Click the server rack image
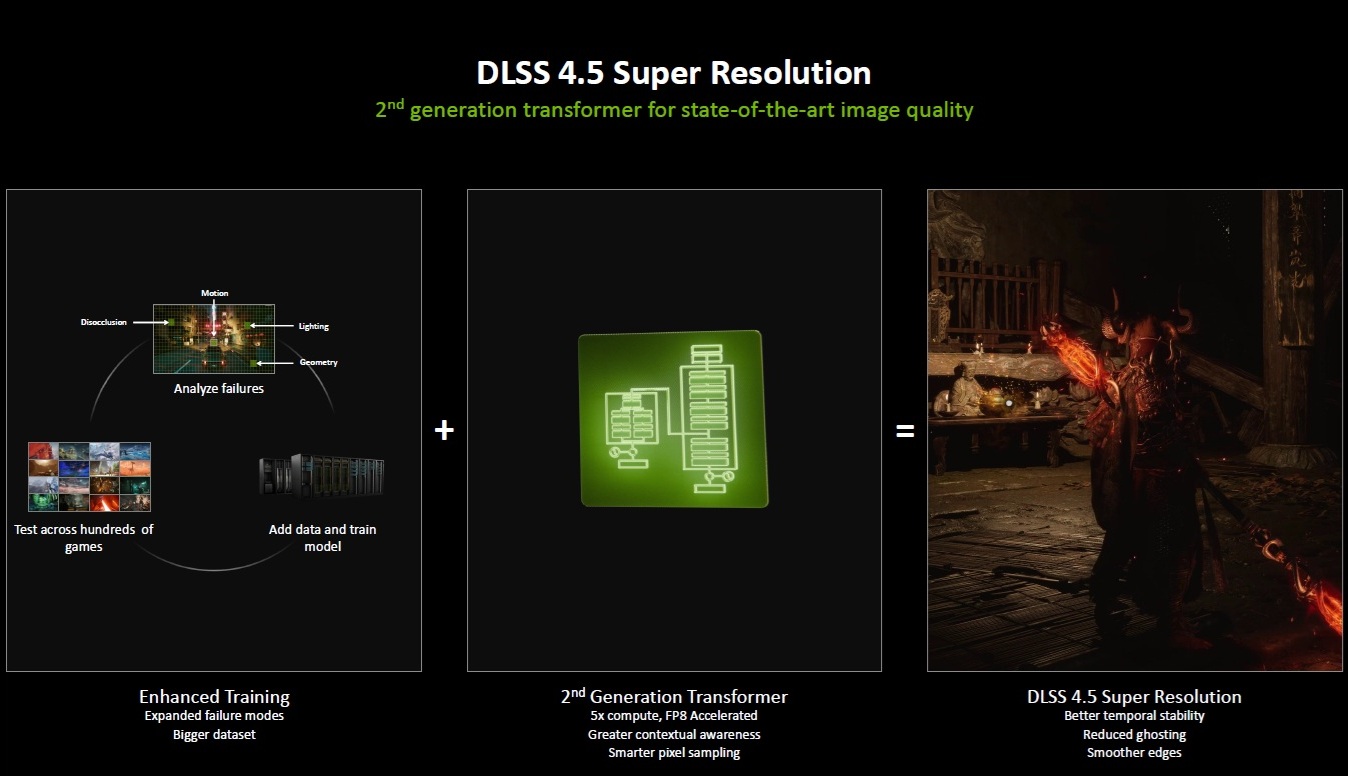 click(x=321, y=478)
